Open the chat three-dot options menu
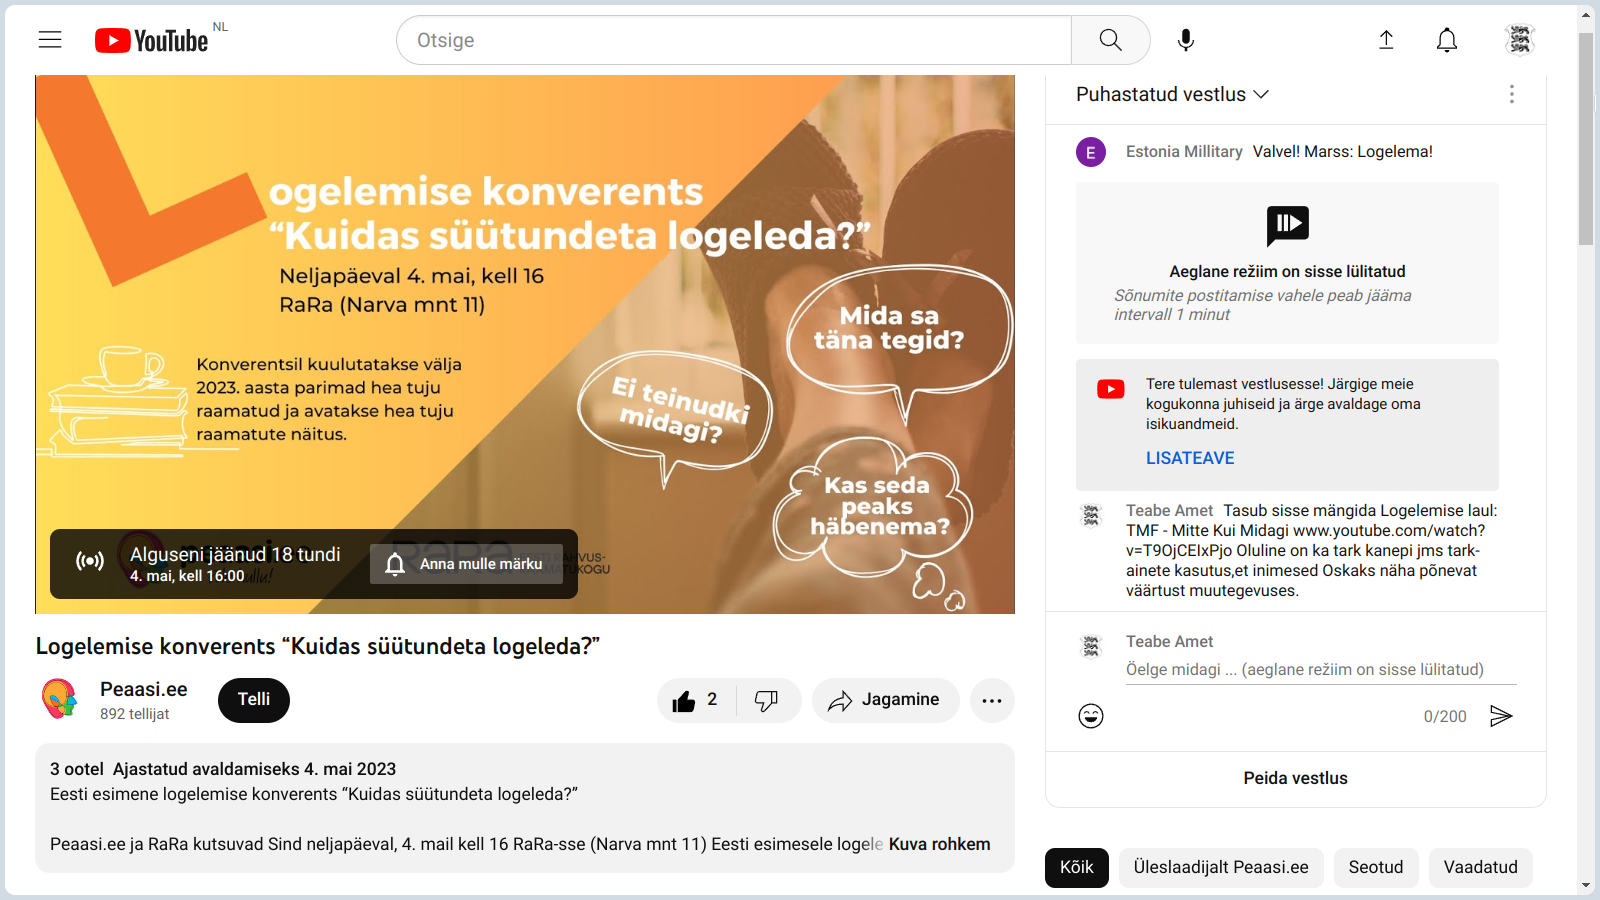 coord(1512,94)
